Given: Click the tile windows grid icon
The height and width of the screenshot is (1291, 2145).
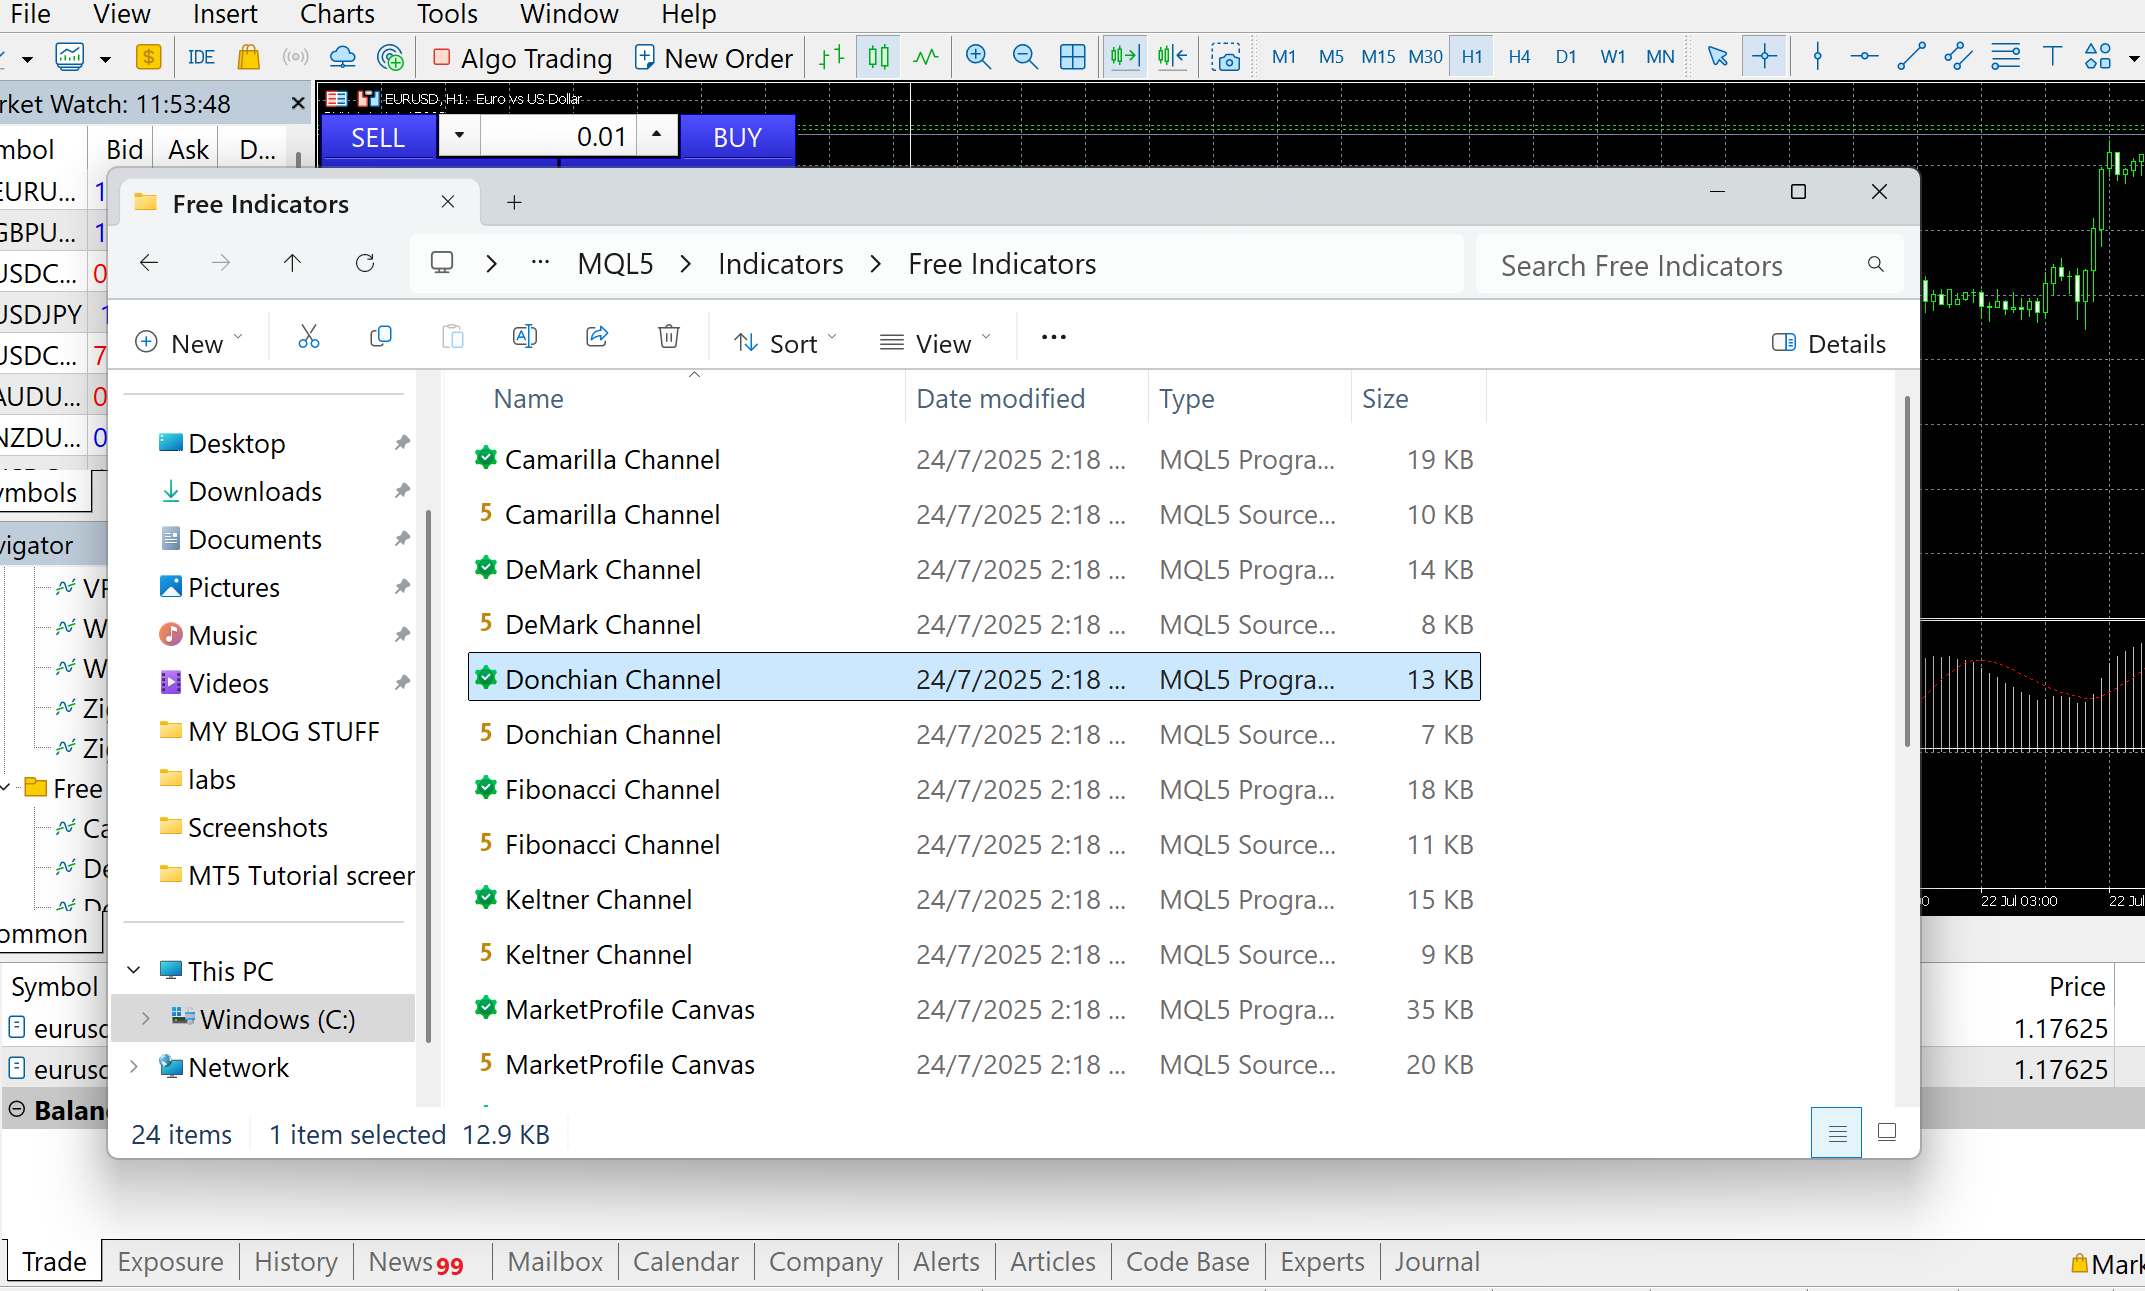Looking at the screenshot, I should coord(1072,57).
